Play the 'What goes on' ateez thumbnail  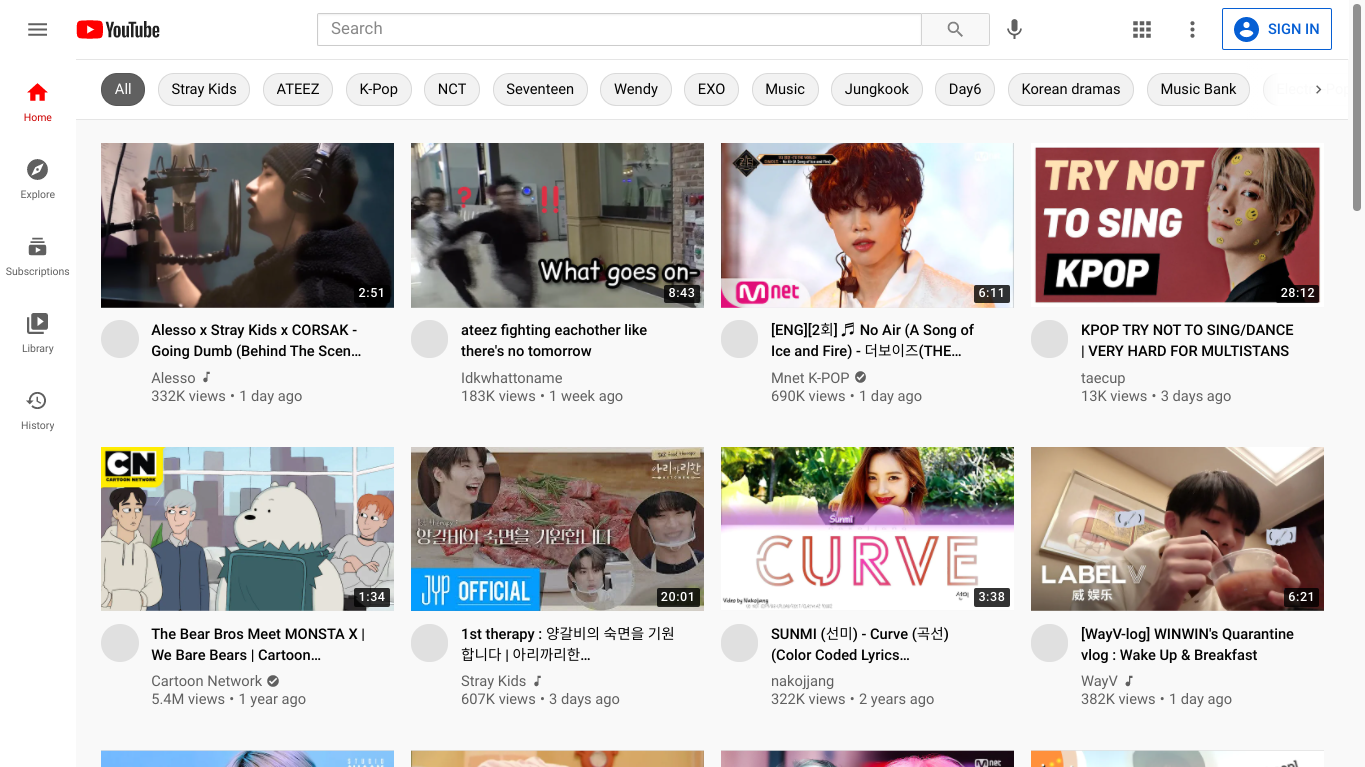coord(557,225)
